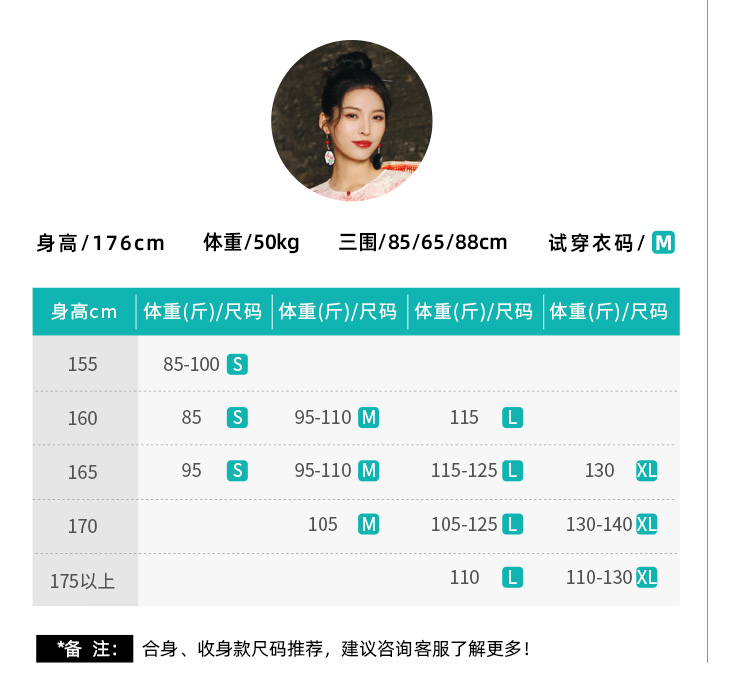Click the L badge in the 175以上 row
Screen dimensions: 750x678
[512, 578]
